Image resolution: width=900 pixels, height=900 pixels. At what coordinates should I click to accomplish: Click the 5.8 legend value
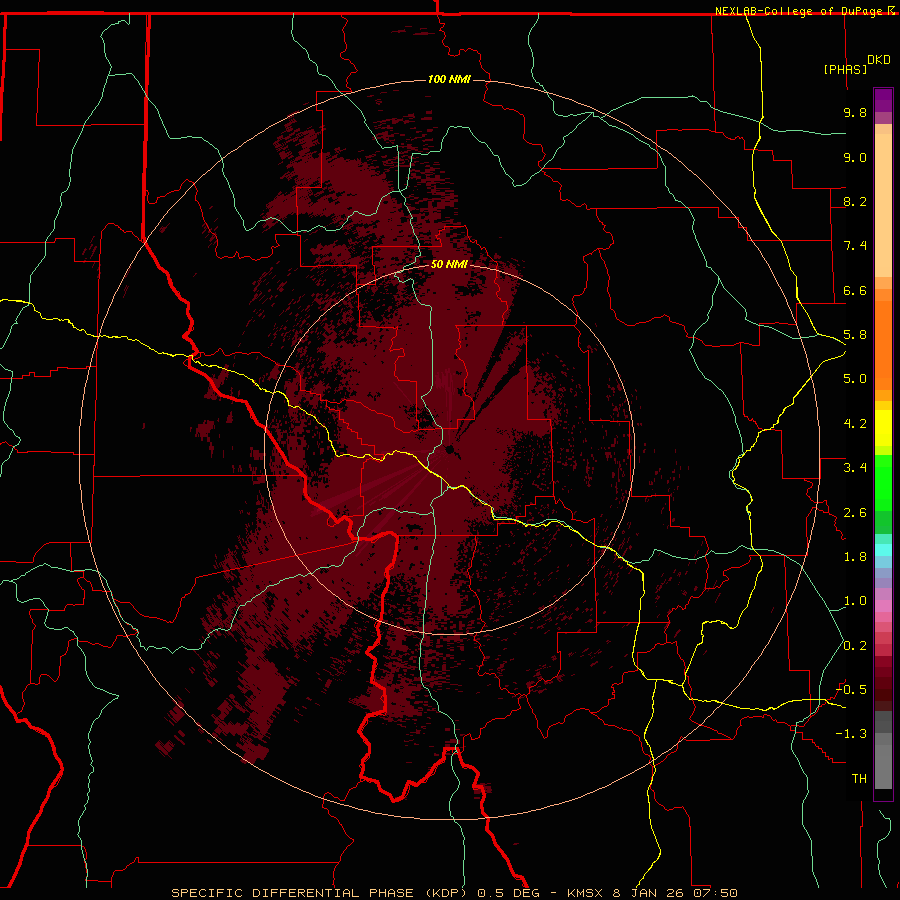tap(855, 335)
